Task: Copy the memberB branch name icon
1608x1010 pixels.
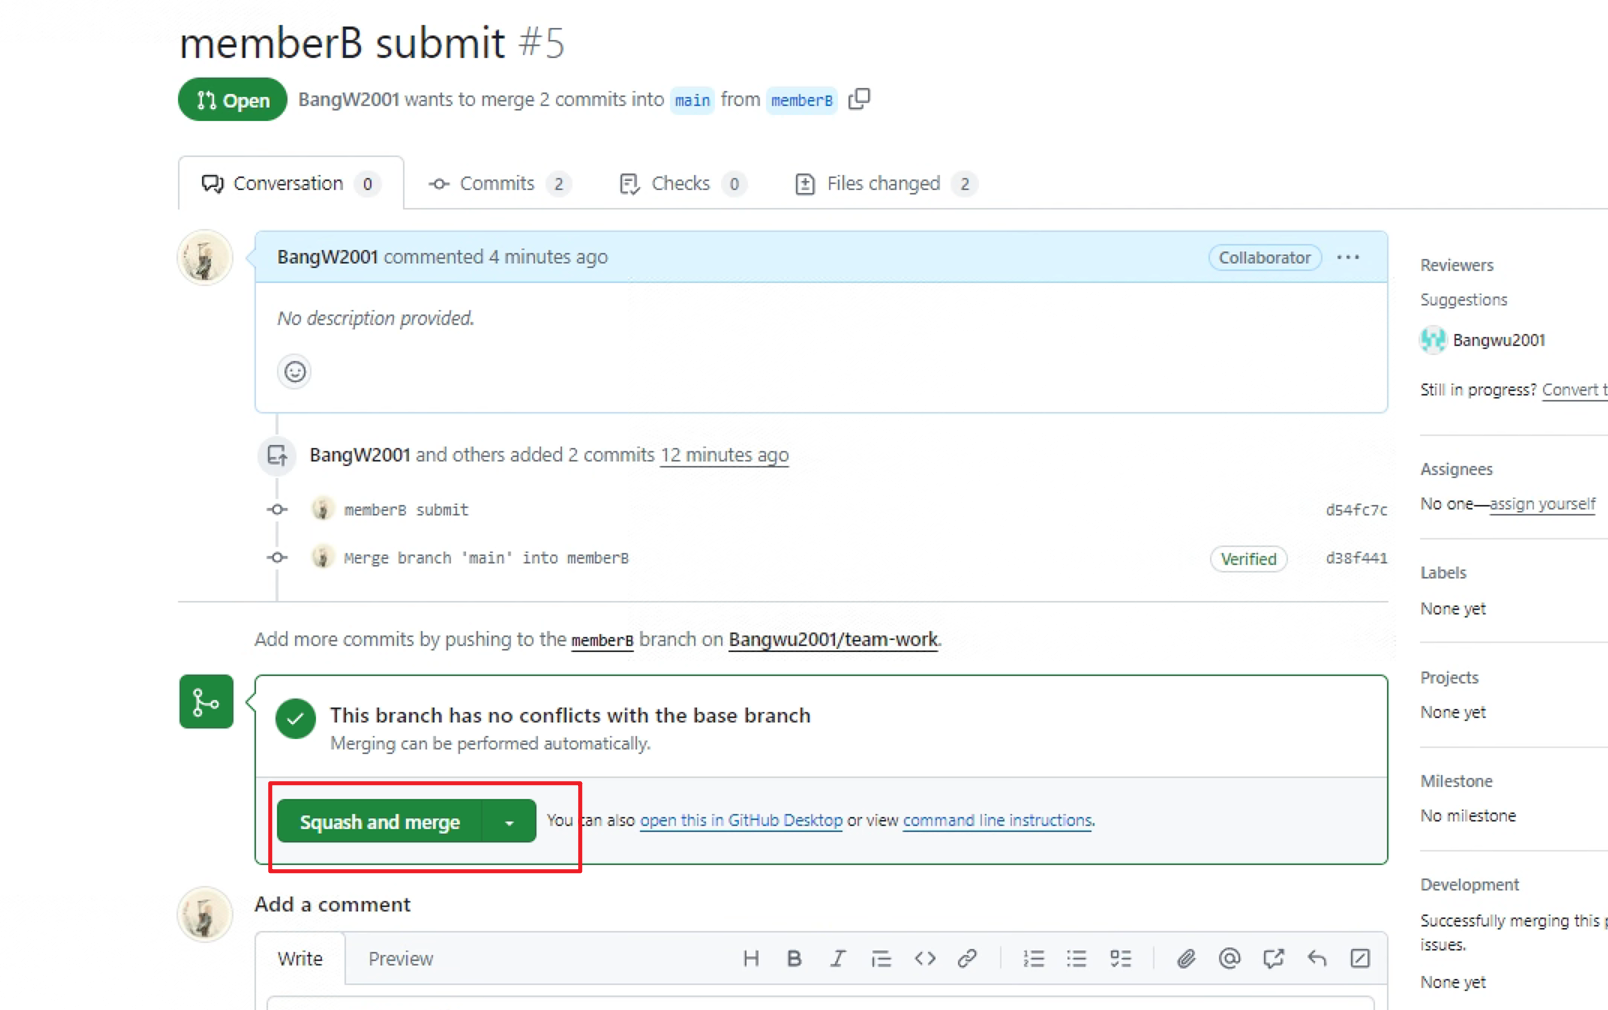Action: tap(859, 99)
